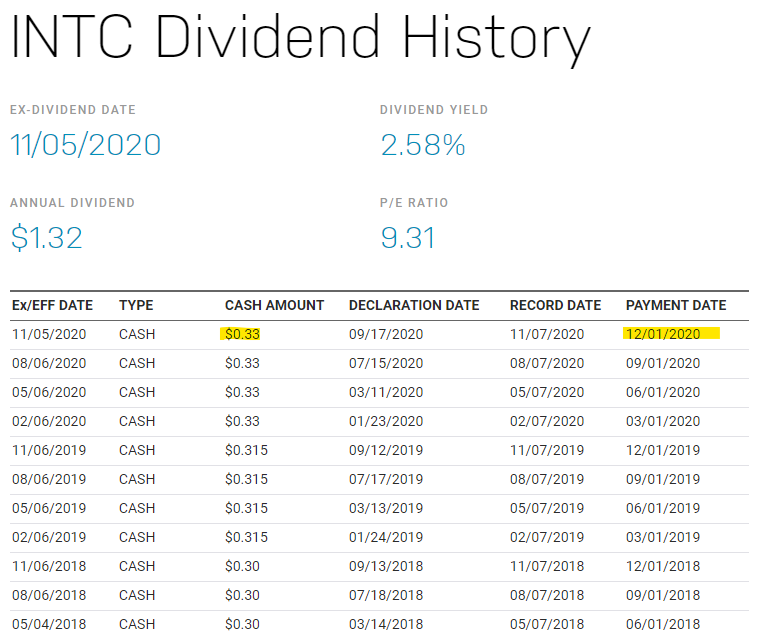Click record date 05/07/2018
Screen dimensions: 773x638
pyautogui.click(x=547, y=624)
